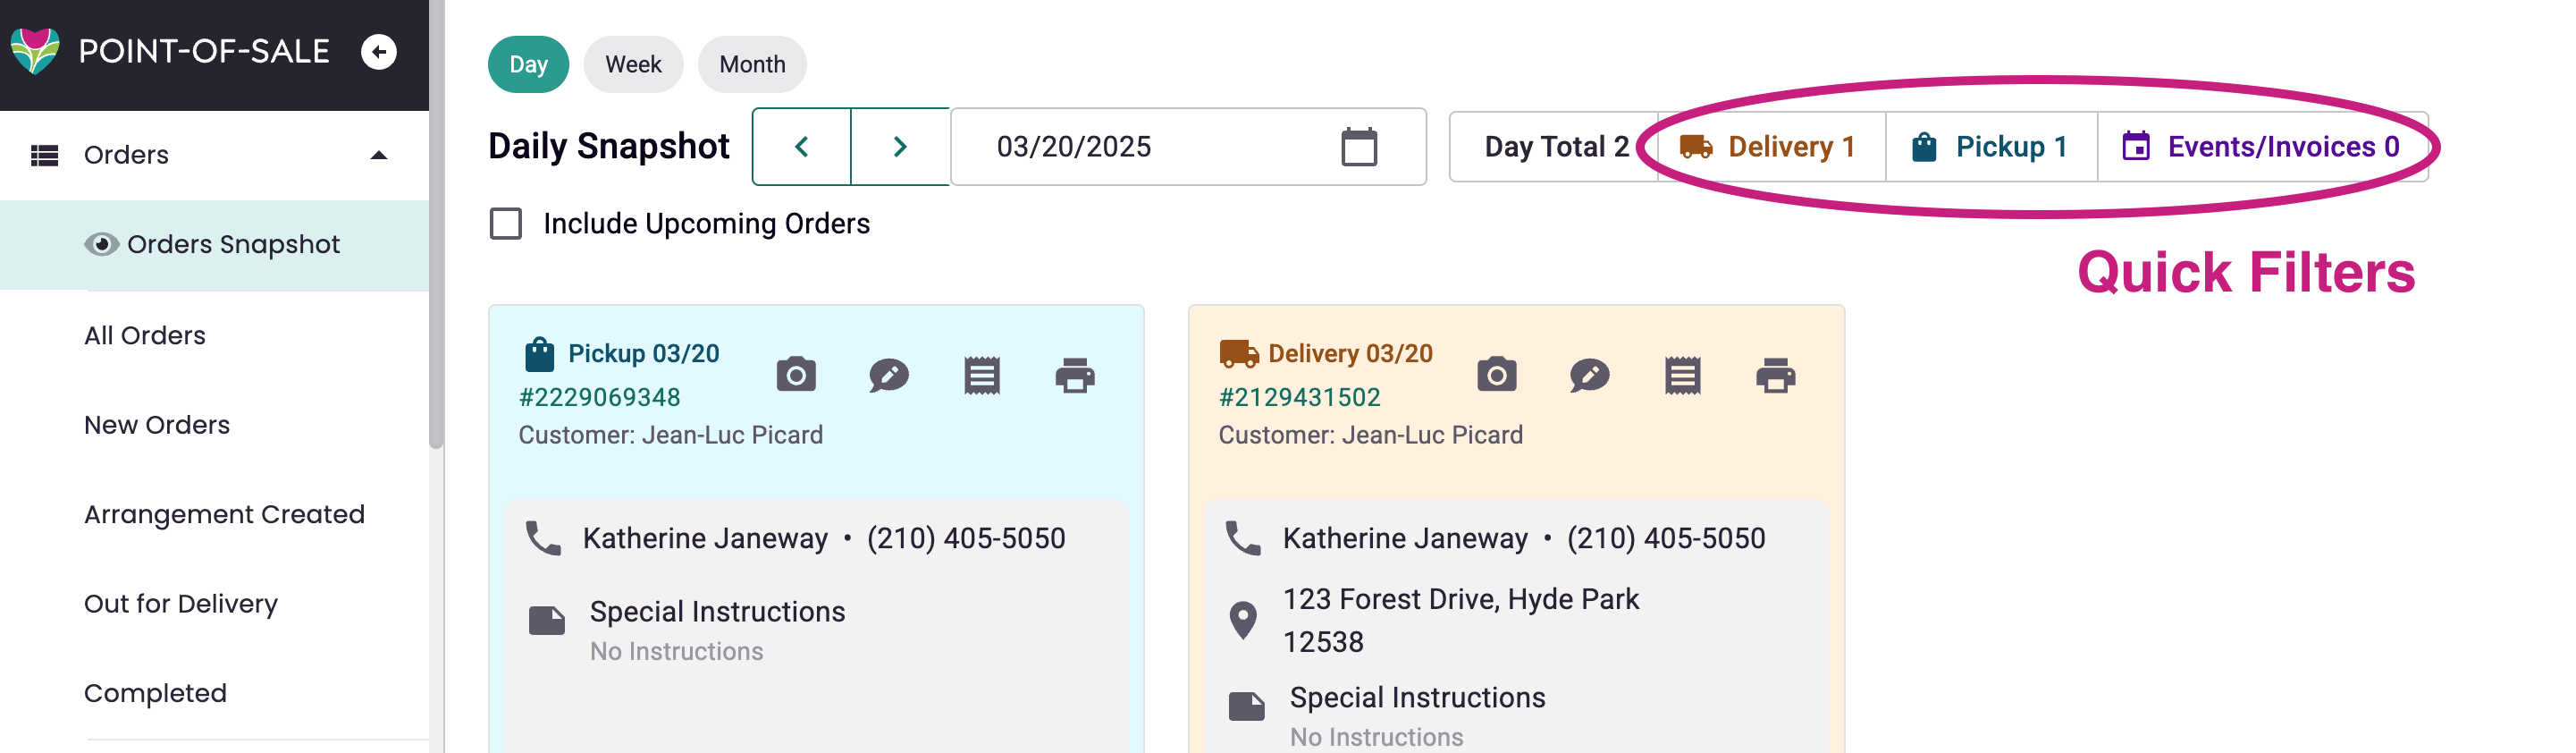Viewport: 2576px width, 753px height.
Task: Click the back arrow beside POINT-OF-SALE
Action: point(378,51)
